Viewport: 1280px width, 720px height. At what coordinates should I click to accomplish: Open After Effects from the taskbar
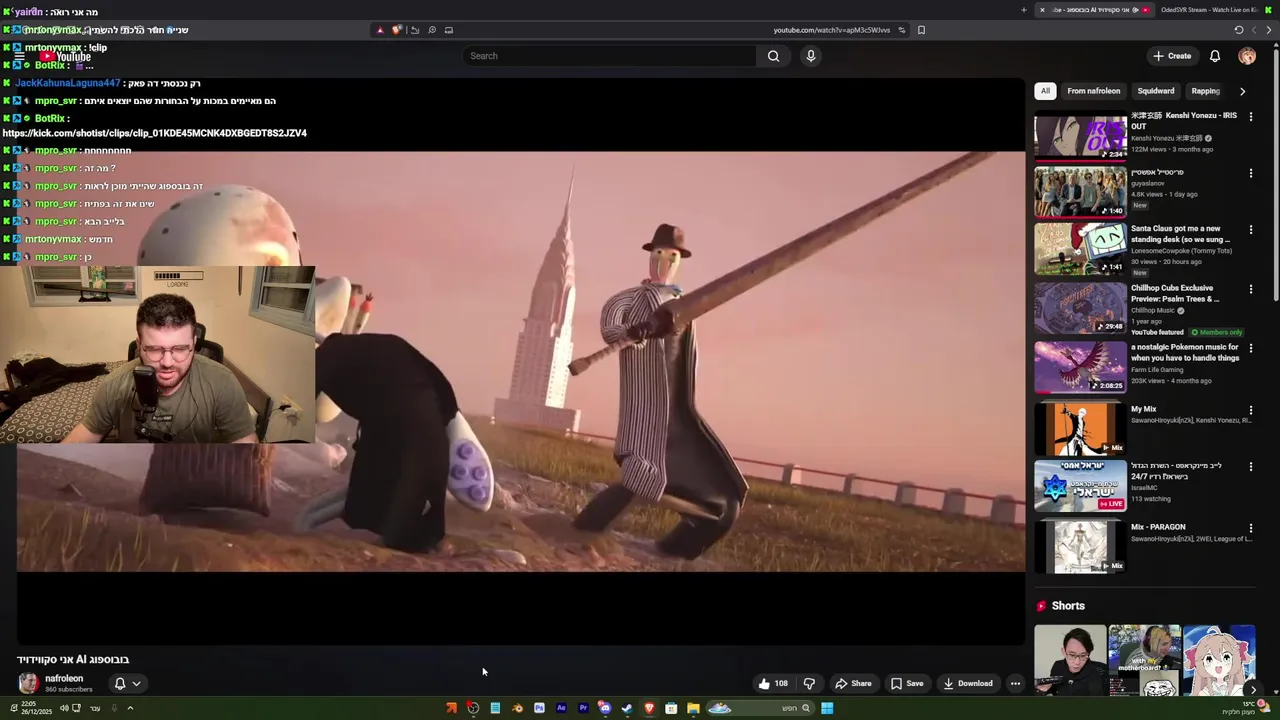561,708
